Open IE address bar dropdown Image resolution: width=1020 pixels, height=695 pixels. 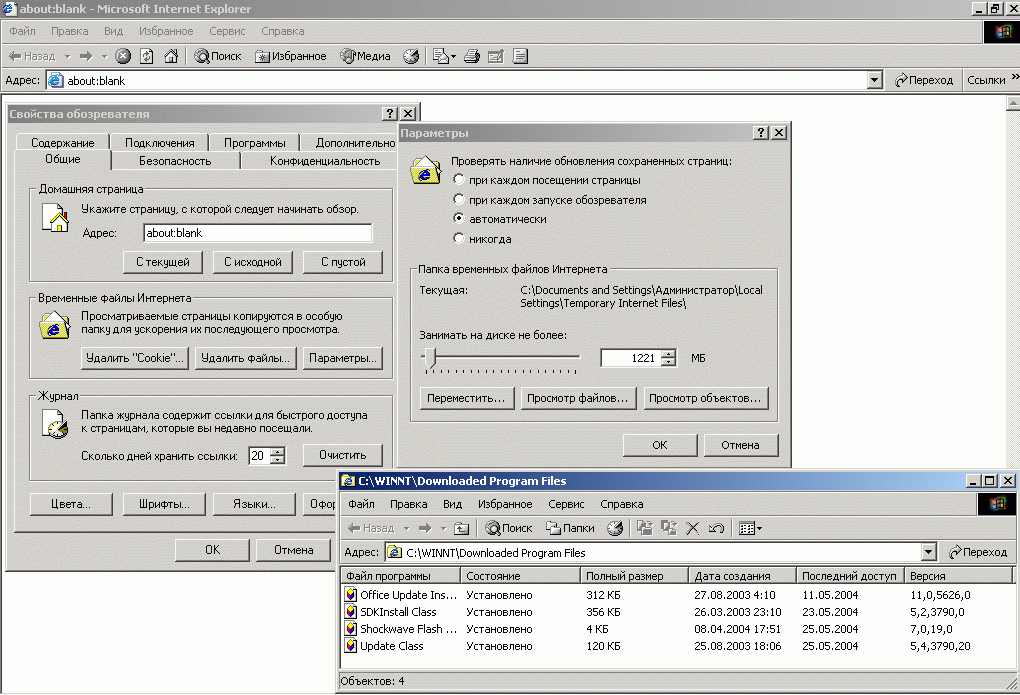tap(875, 81)
